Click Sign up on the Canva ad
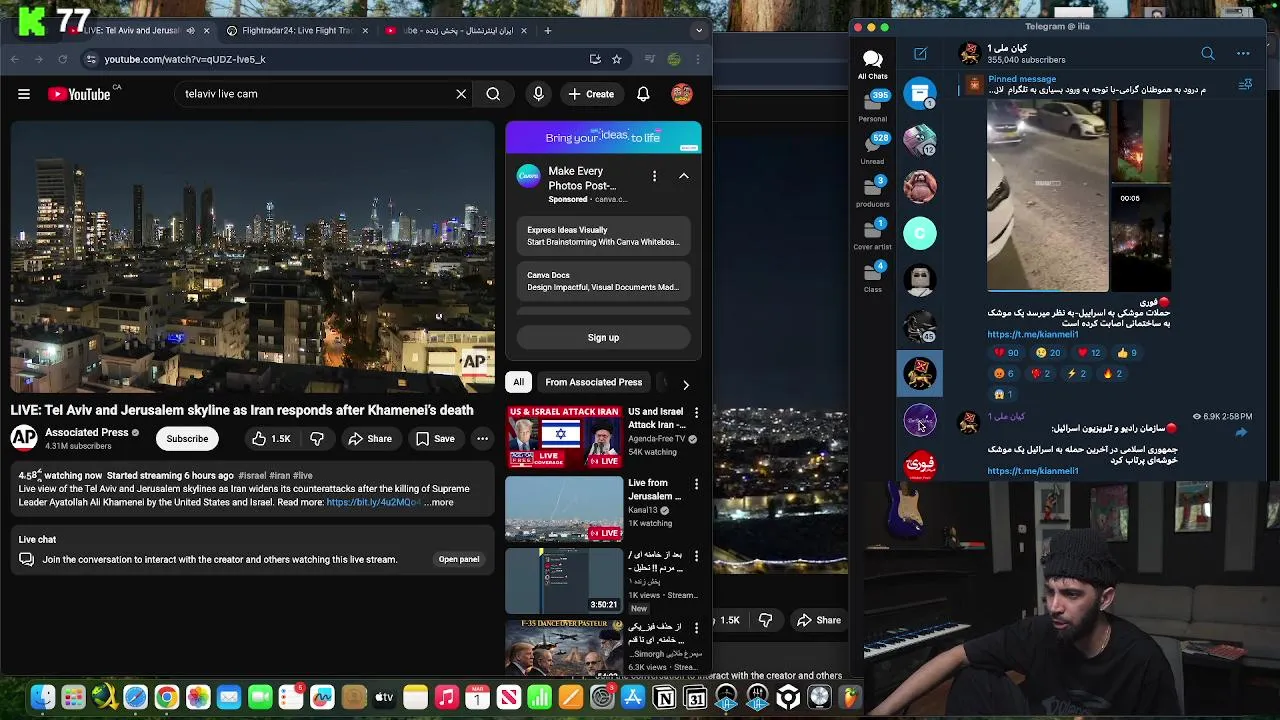The image size is (1280, 720). [603, 338]
